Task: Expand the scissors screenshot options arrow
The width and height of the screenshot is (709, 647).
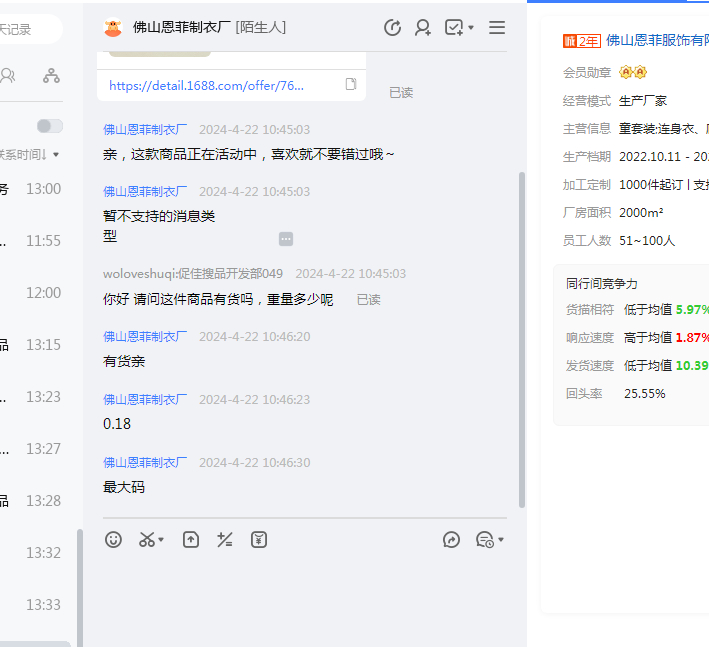Action: pos(161,541)
